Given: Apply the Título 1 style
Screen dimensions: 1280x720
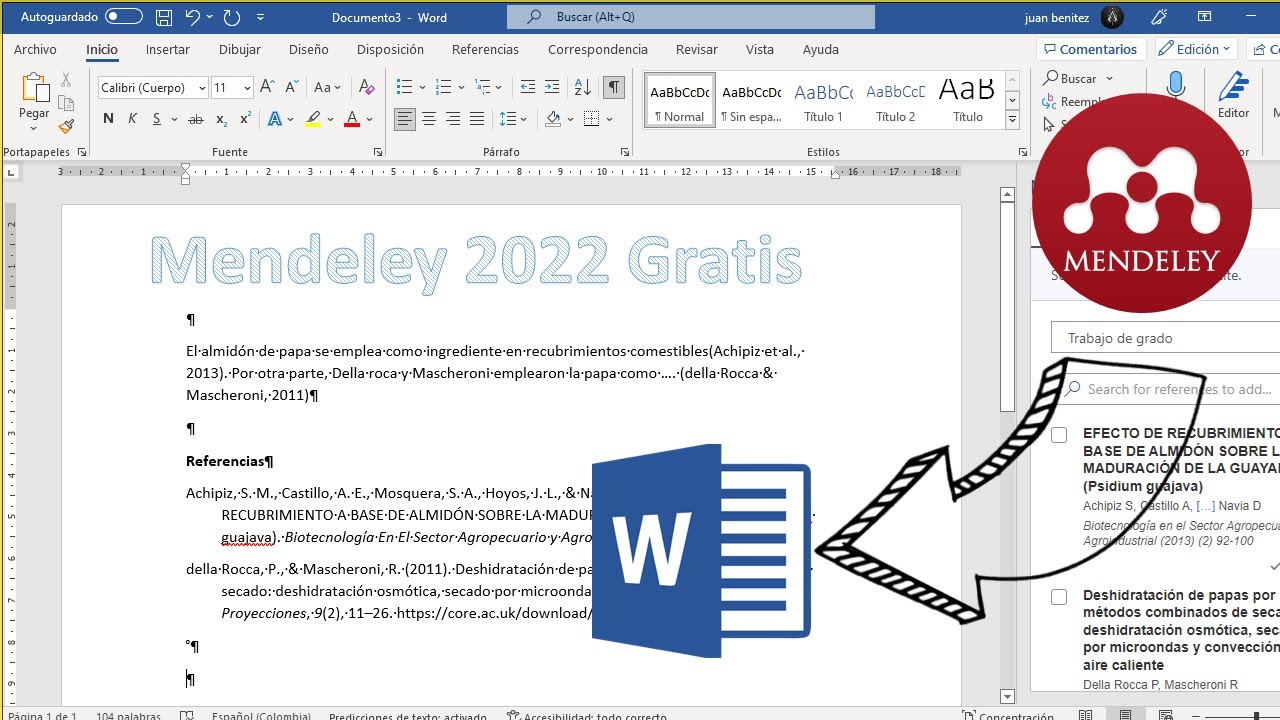Looking at the screenshot, I should click(823, 100).
